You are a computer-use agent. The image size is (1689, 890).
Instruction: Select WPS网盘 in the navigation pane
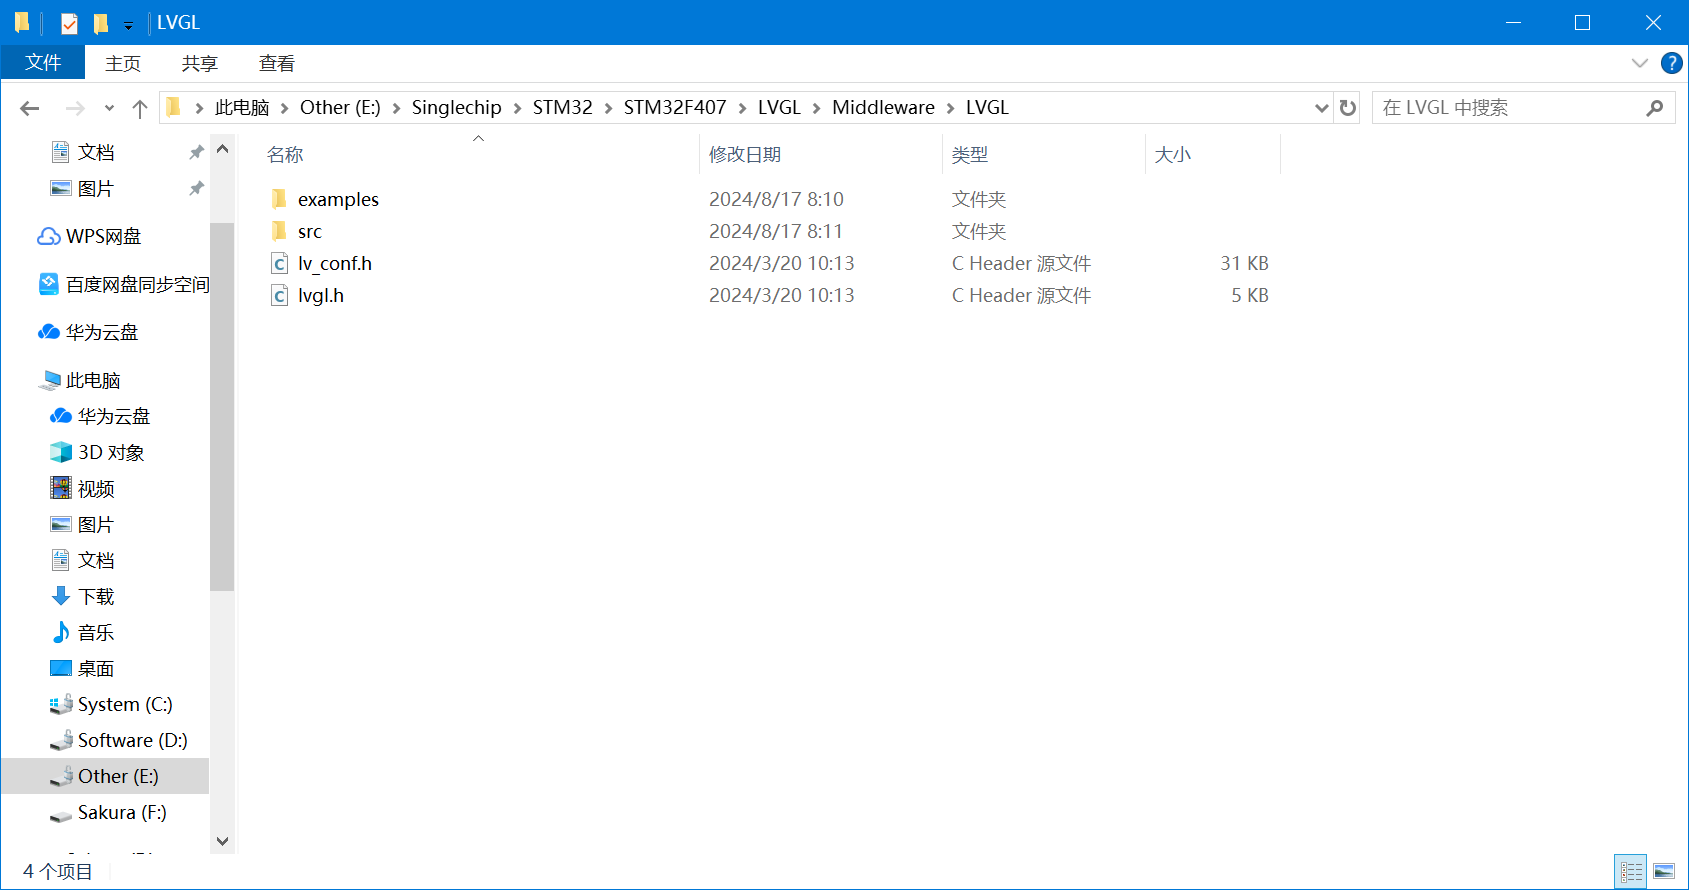(x=103, y=236)
